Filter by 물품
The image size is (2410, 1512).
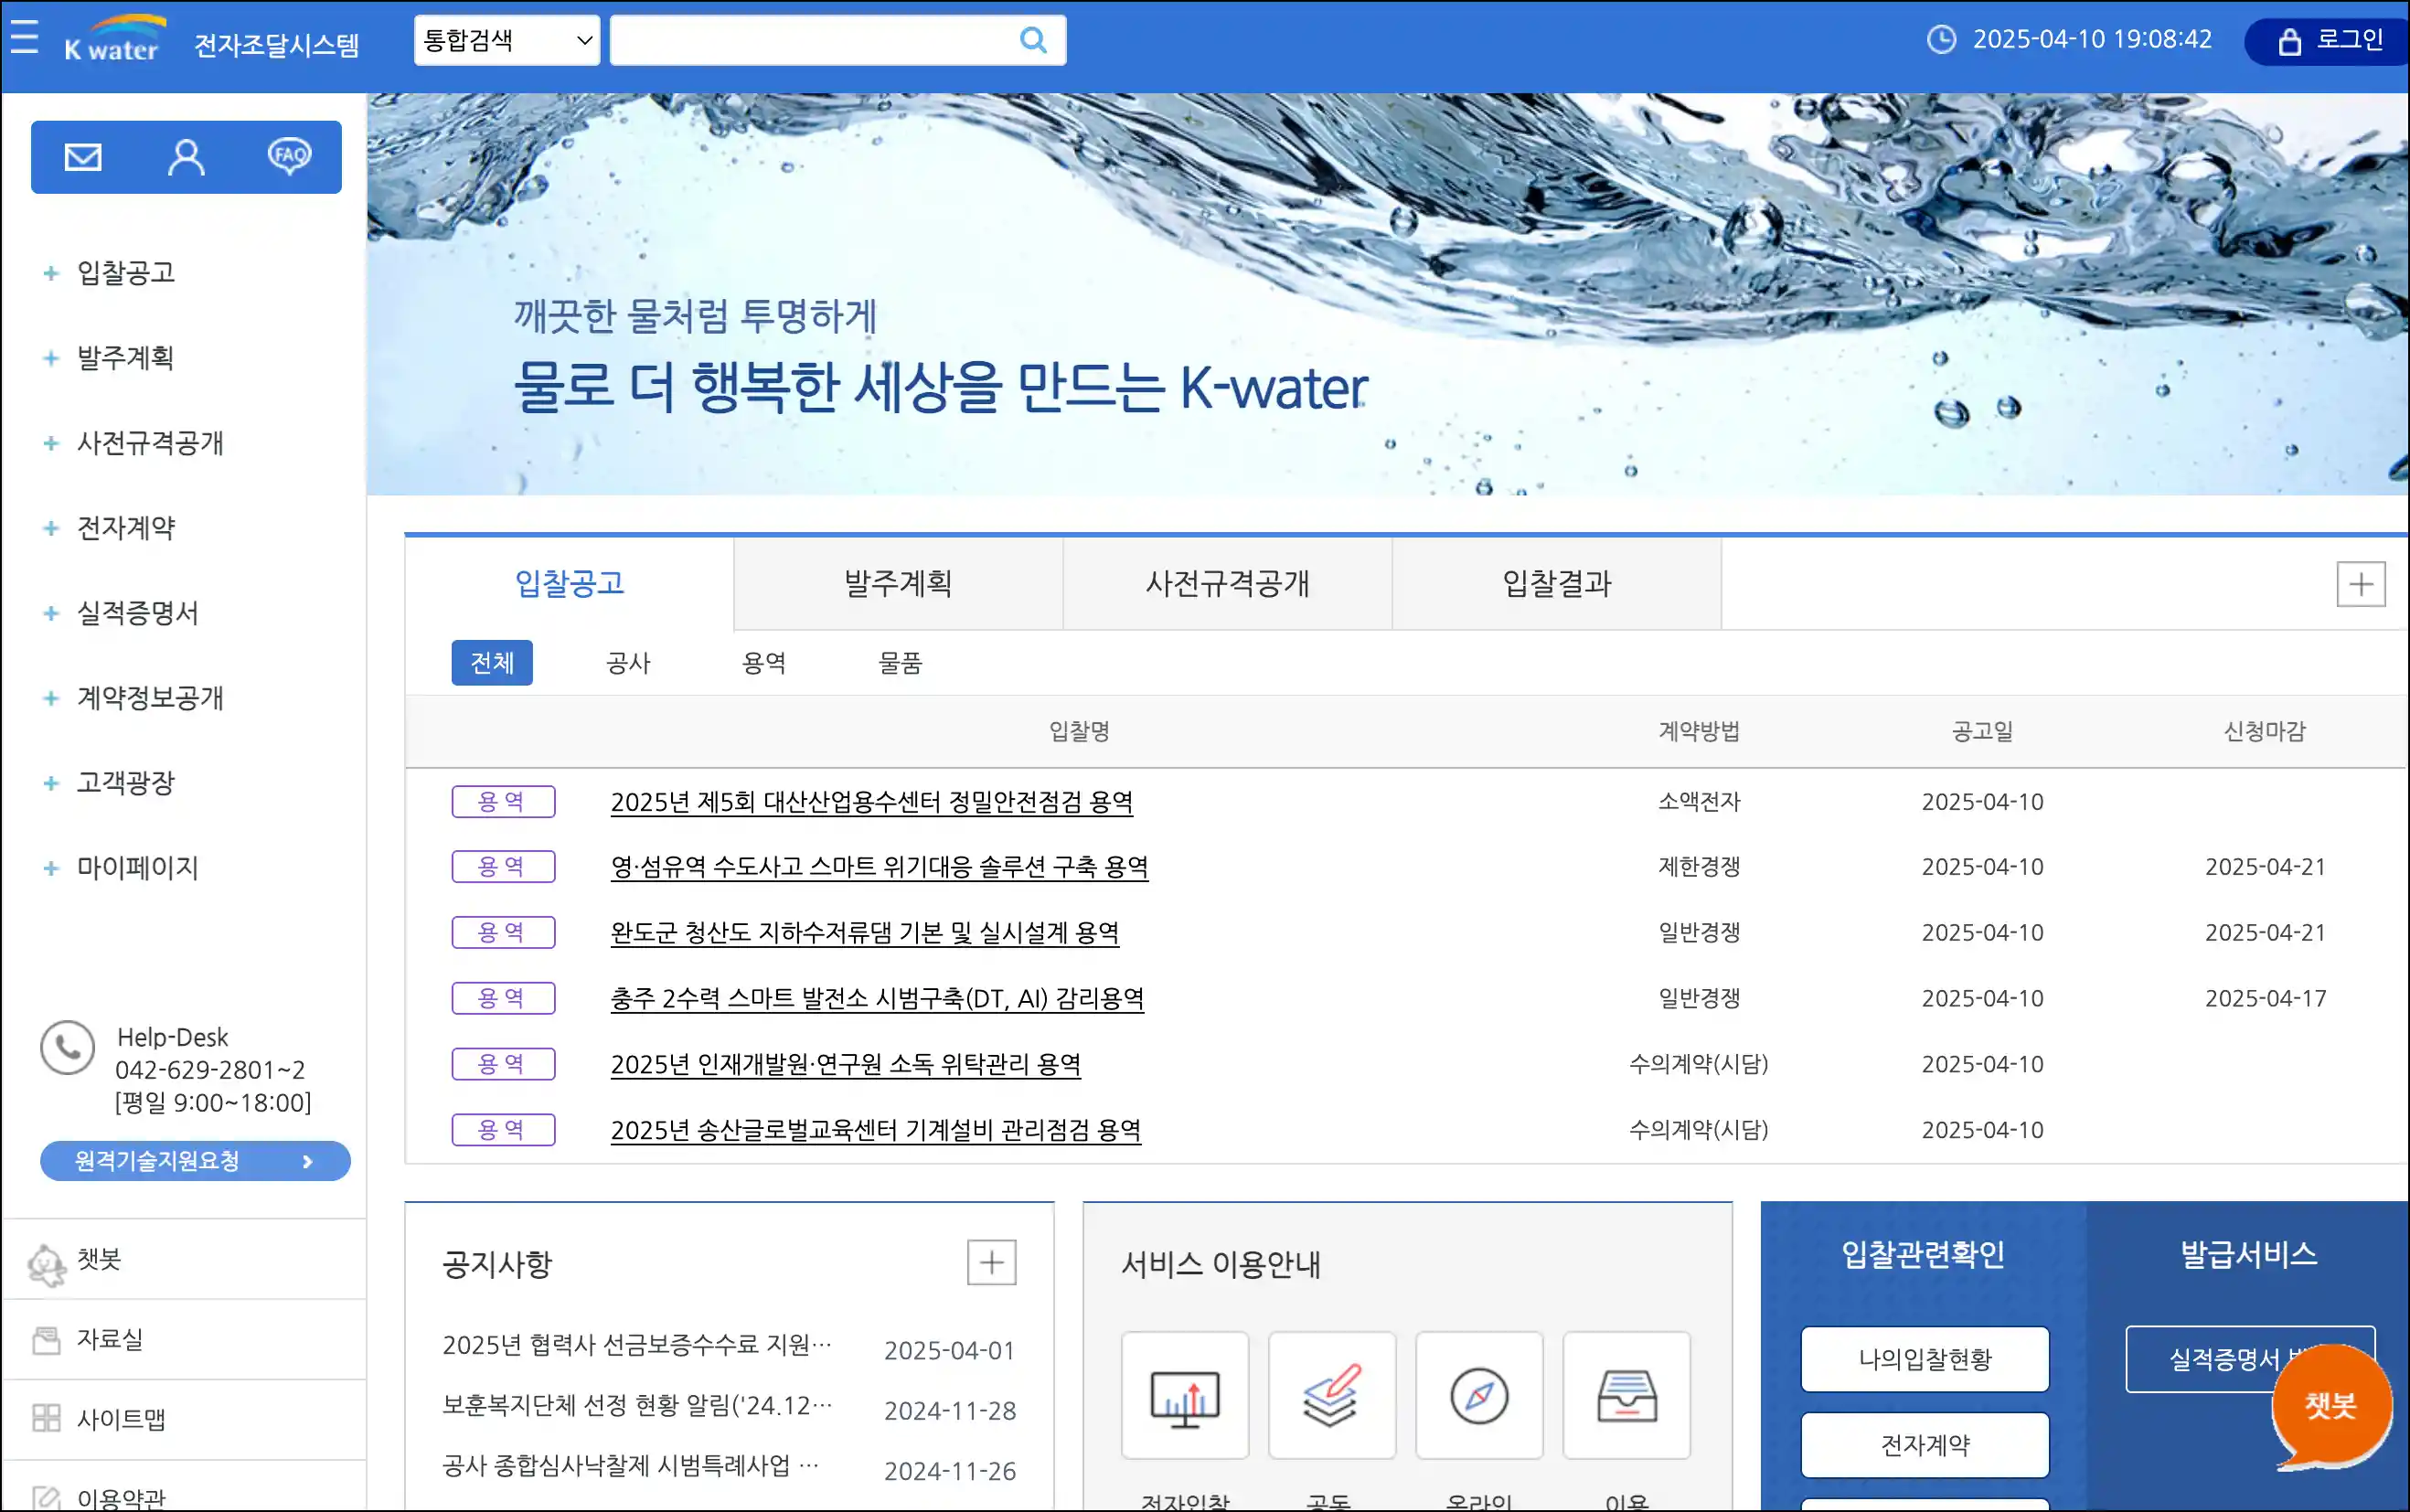pyautogui.click(x=900, y=662)
